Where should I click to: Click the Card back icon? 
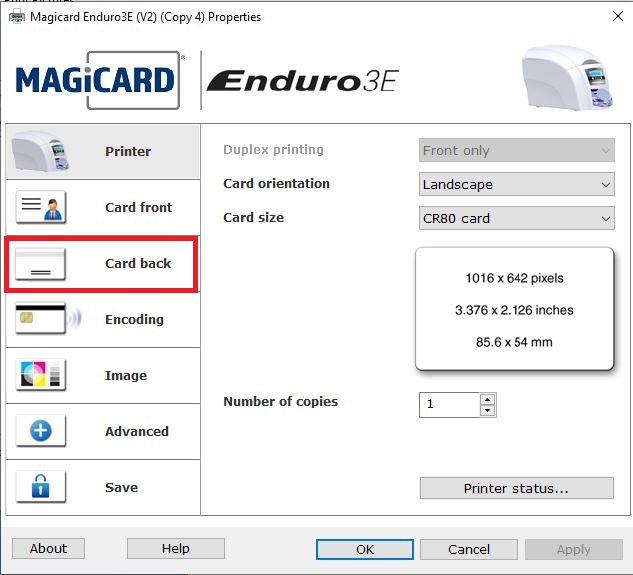pyautogui.click(x=40, y=264)
